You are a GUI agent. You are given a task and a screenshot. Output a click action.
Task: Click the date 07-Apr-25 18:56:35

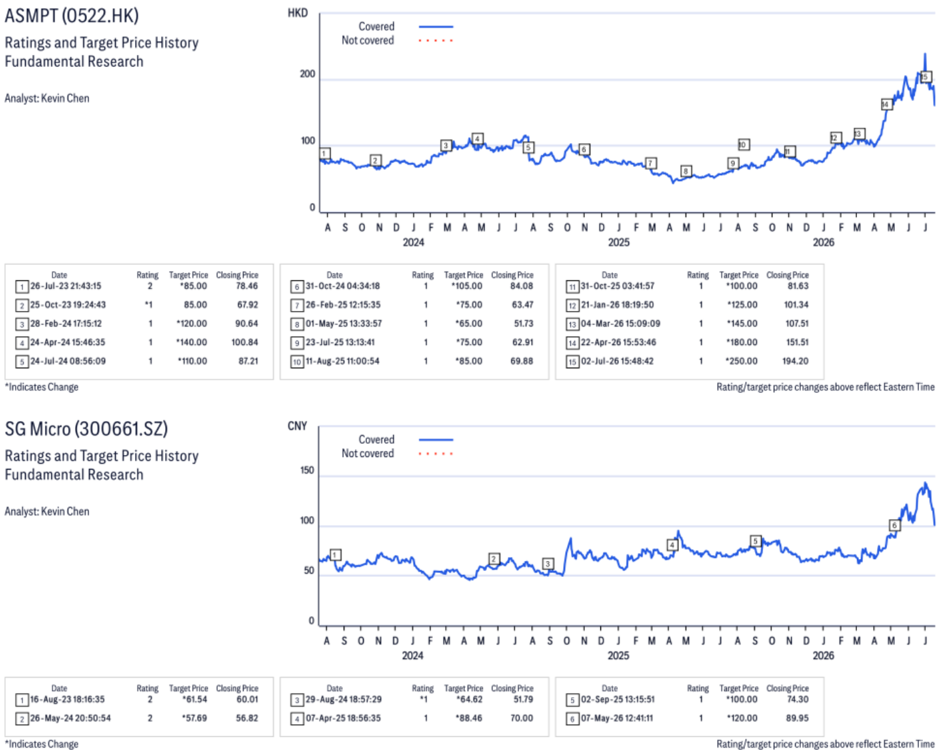click(343, 718)
